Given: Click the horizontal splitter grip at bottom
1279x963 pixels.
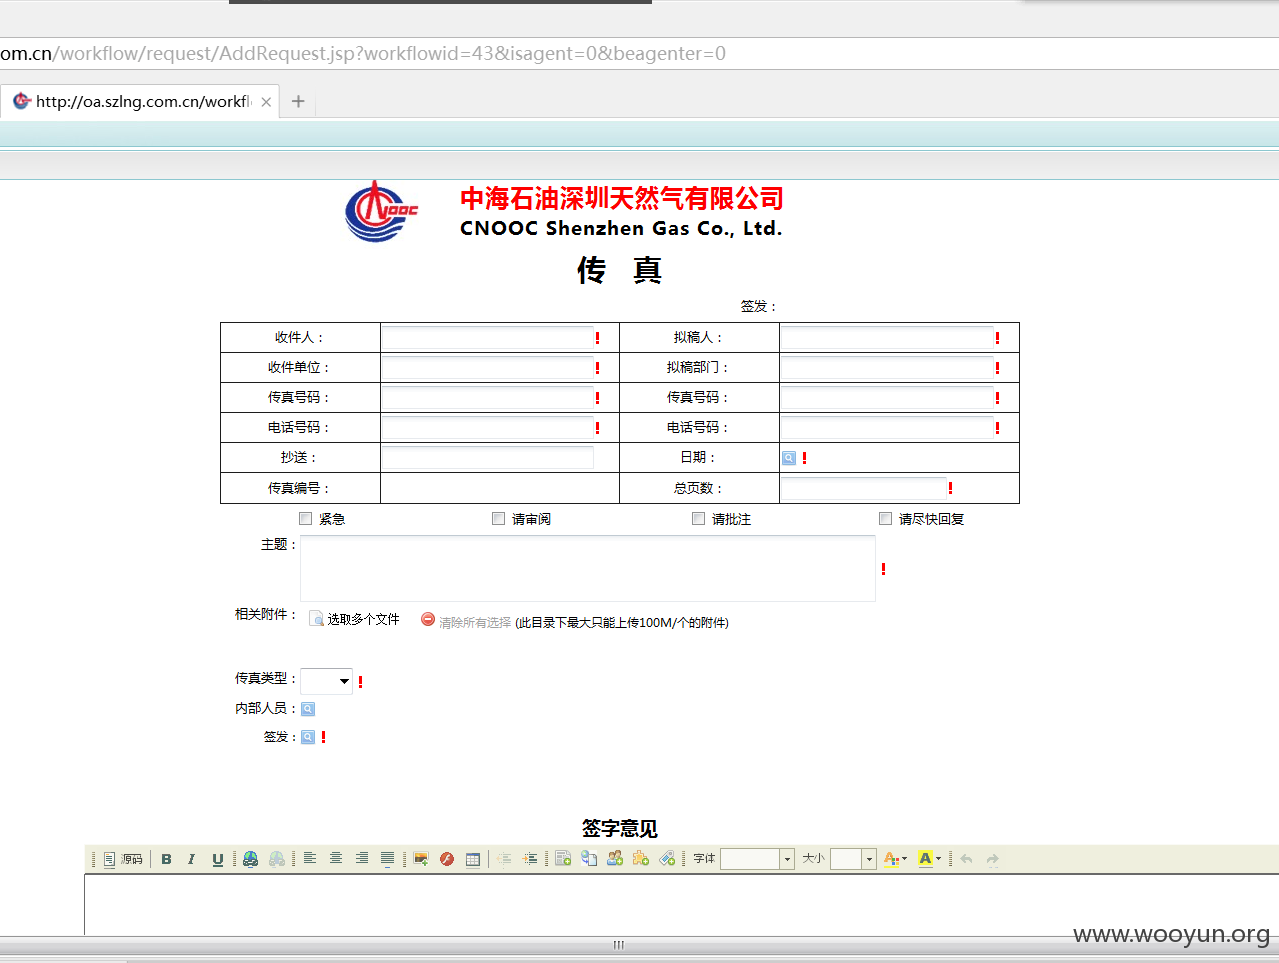Looking at the screenshot, I should pyautogui.click(x=619, y=945).
